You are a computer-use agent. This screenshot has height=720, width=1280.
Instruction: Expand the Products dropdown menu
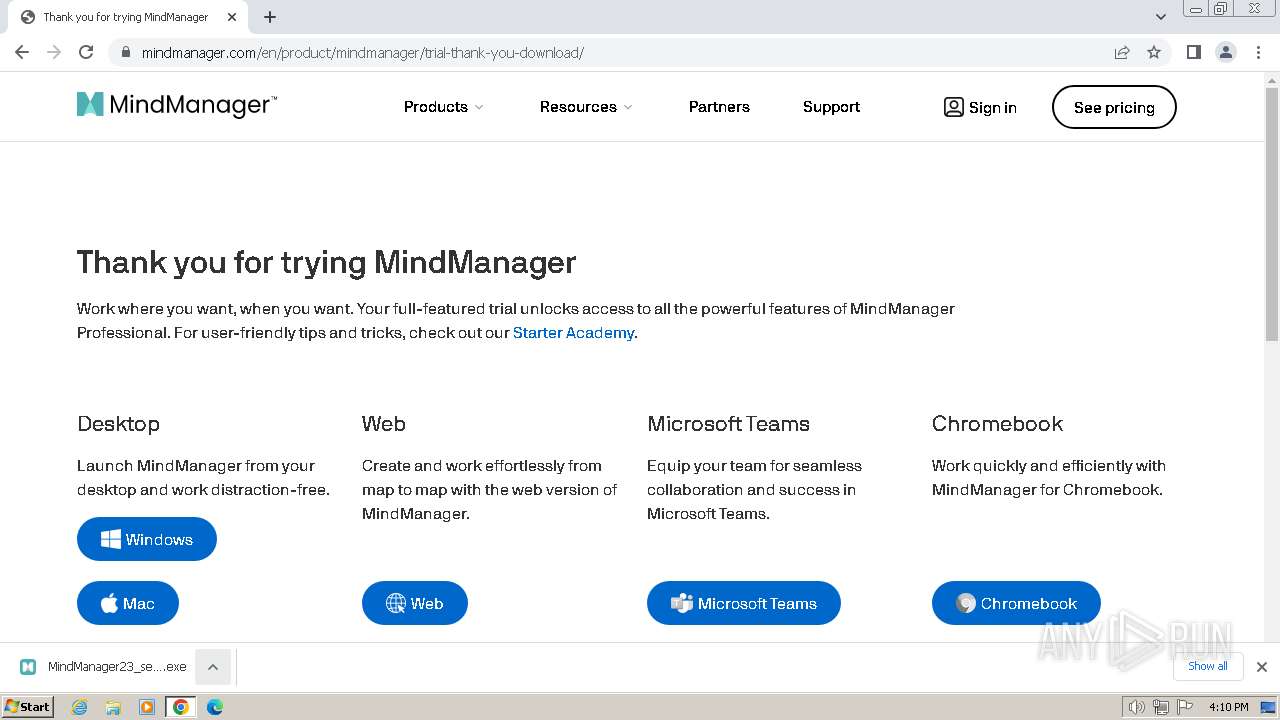coord(443,107)
